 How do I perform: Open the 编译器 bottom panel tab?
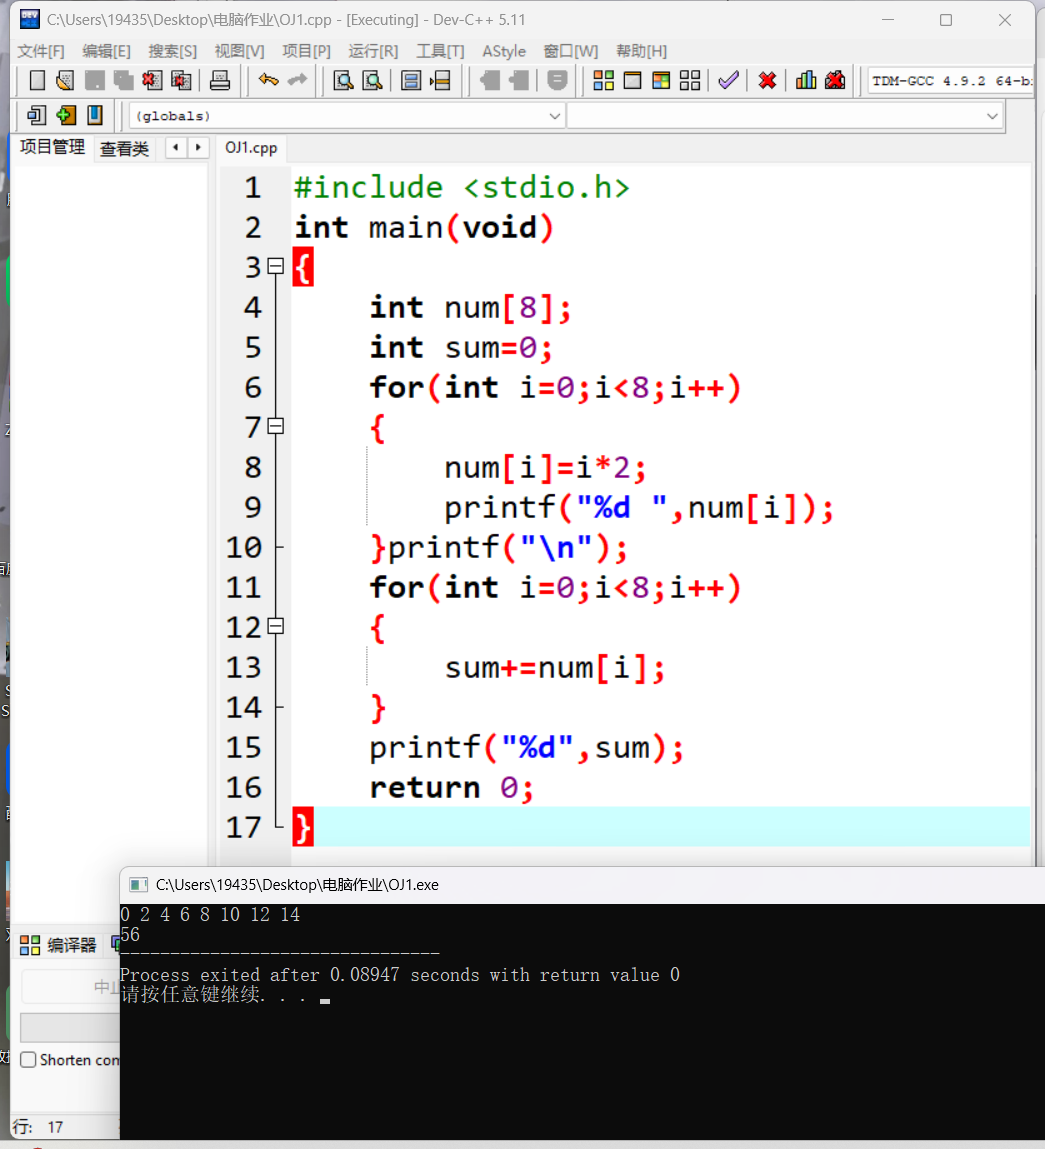click(59, 945)
